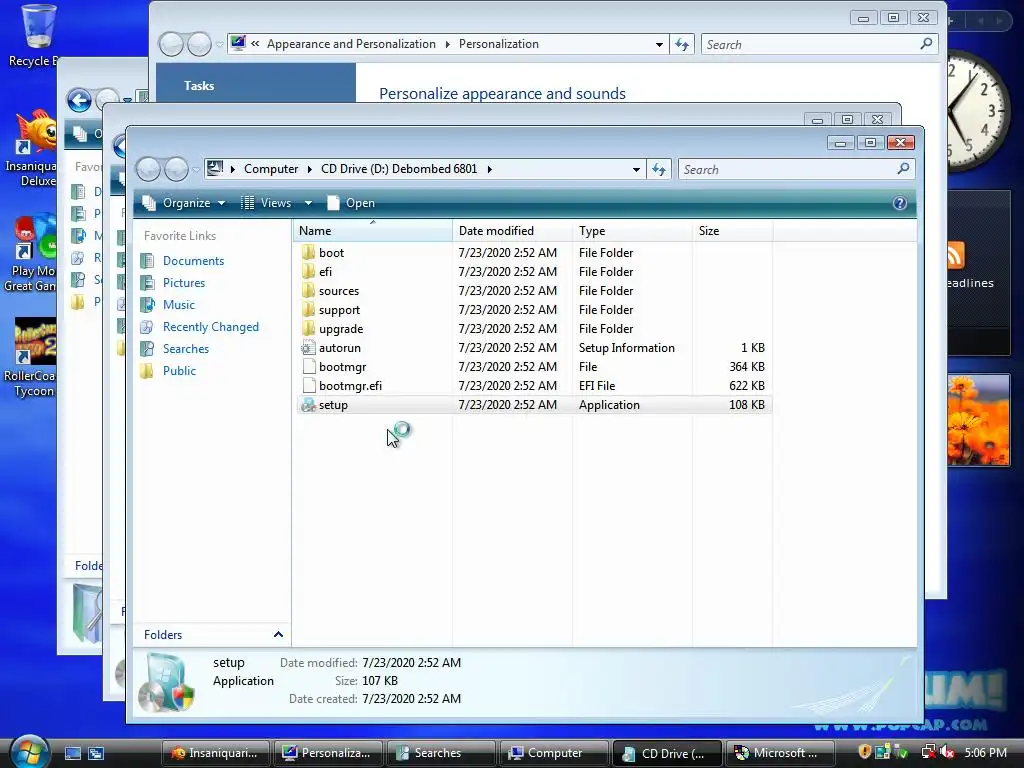
Task: Click the flower slideshow gadget picture
Action: click(x=978, y=421)
